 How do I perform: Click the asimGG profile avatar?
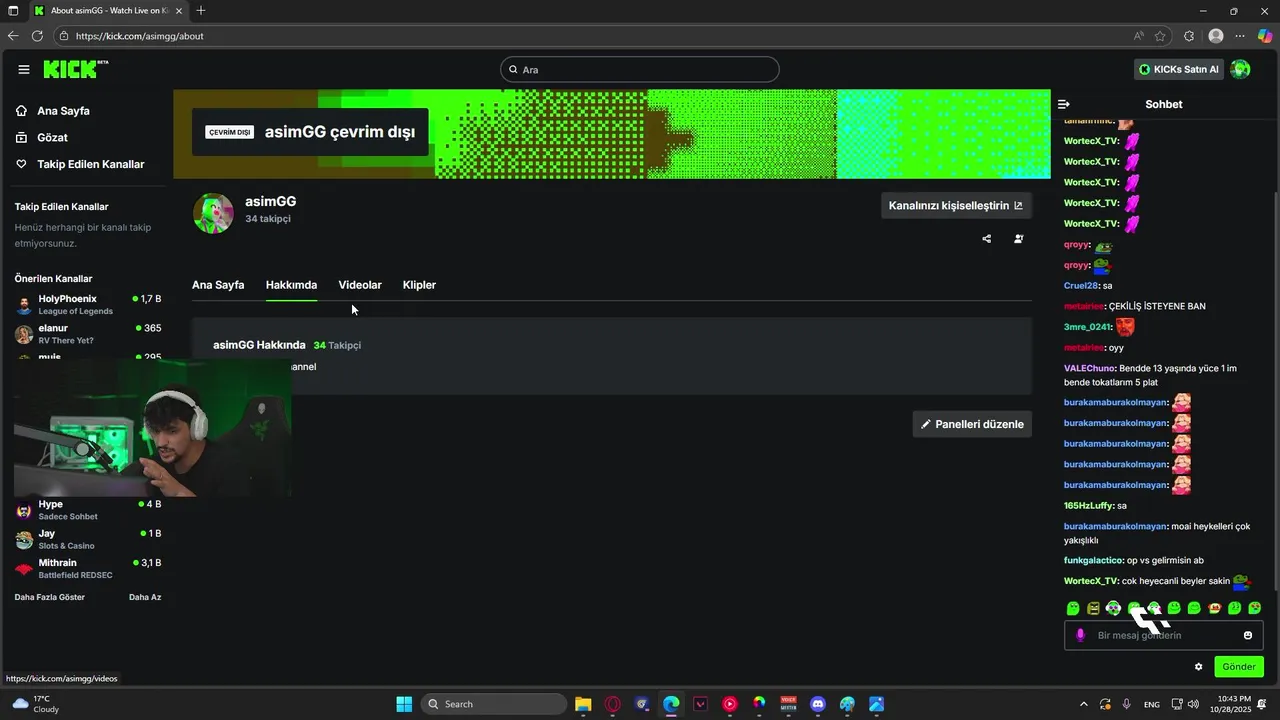pos(213,213)
